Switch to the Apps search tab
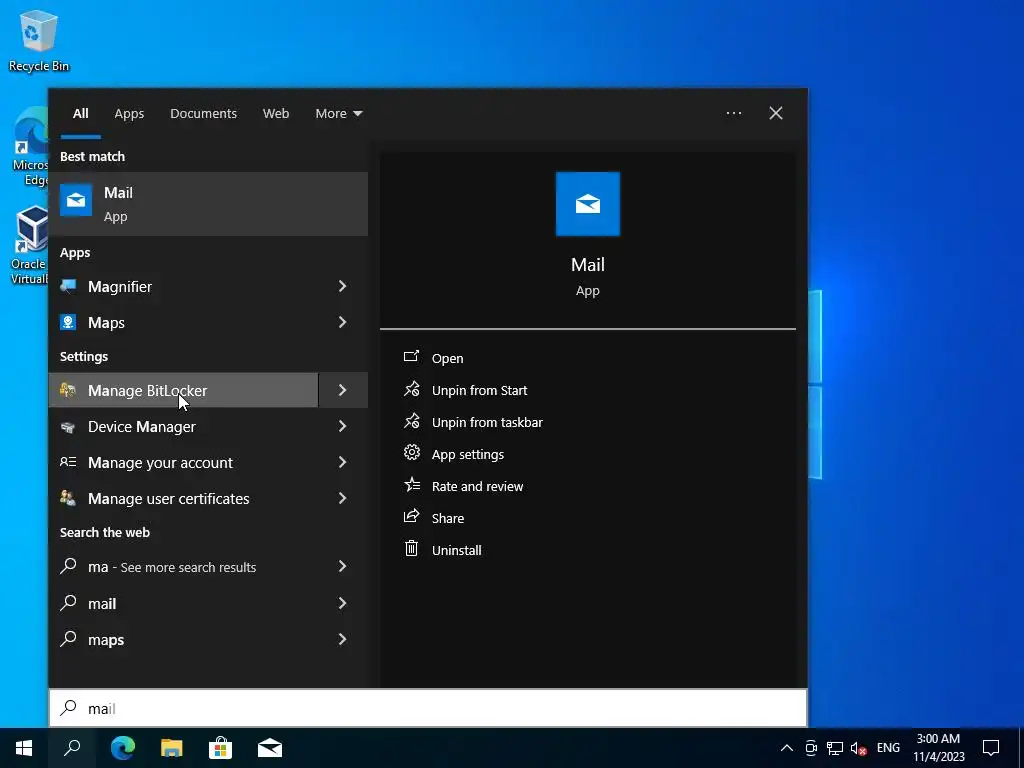 [129, 114]
